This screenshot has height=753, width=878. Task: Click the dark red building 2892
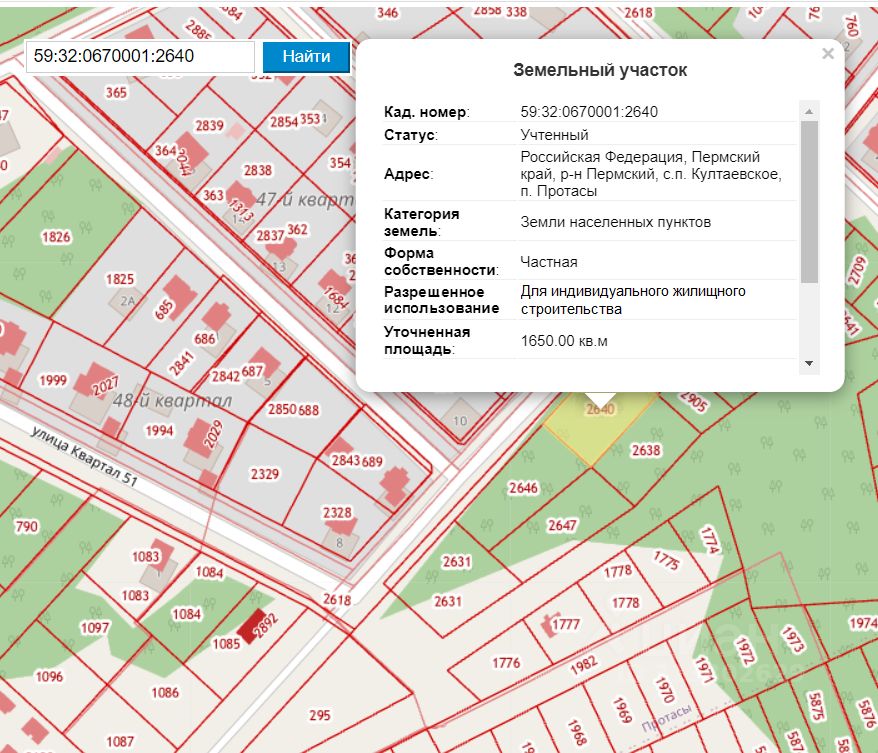pos(251,626)
